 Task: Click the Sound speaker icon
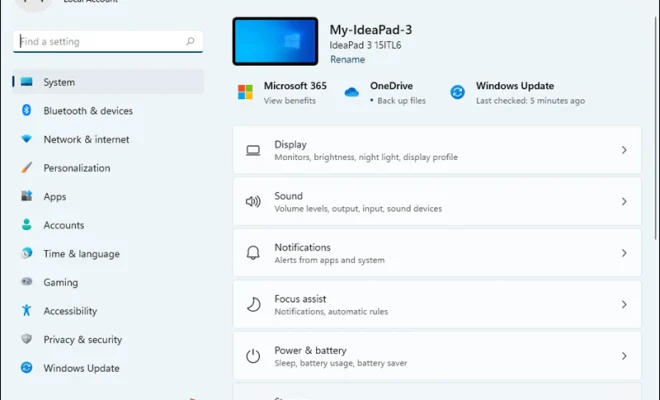coord(253,202)
